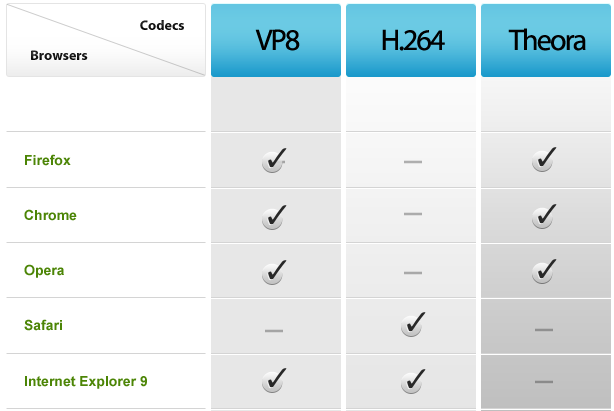The image size is (614, 411).
Task: Click Internet Explorer 9 VP8 checkmark
Action: 274,380
